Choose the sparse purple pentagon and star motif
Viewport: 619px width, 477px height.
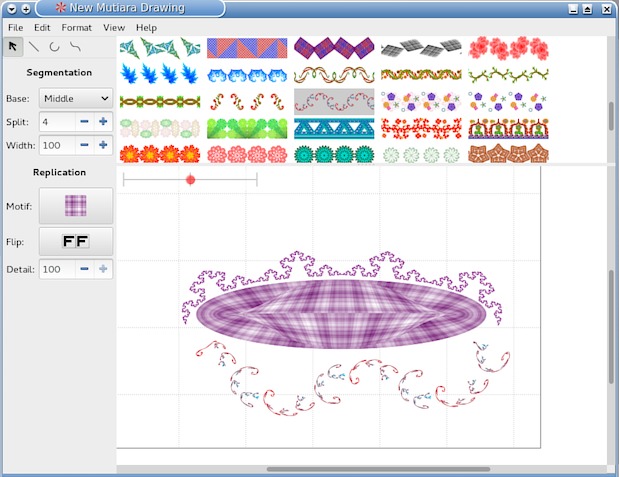(508, 101)
